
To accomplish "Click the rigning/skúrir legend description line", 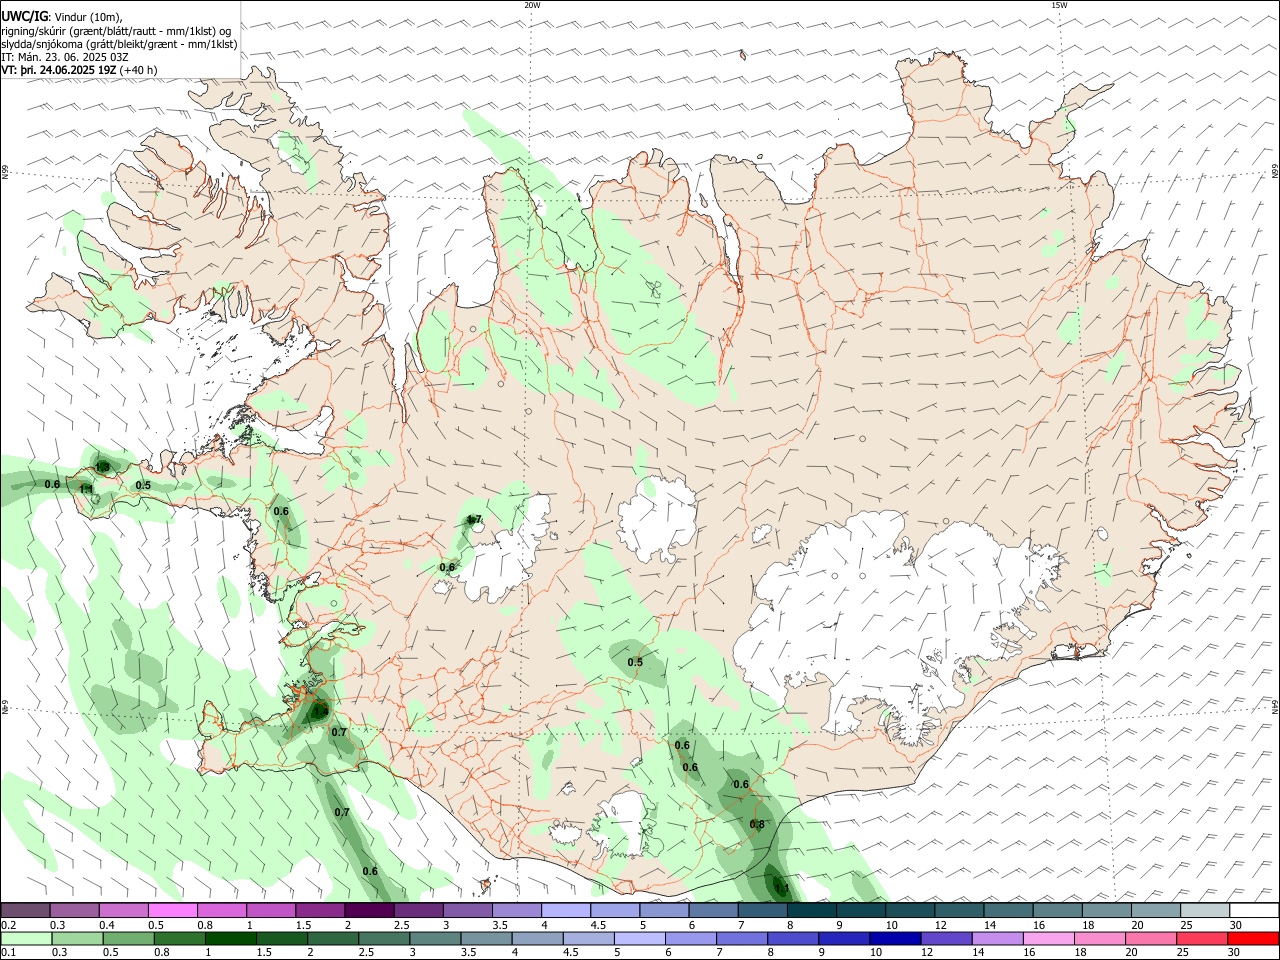I will click(118, 31).
